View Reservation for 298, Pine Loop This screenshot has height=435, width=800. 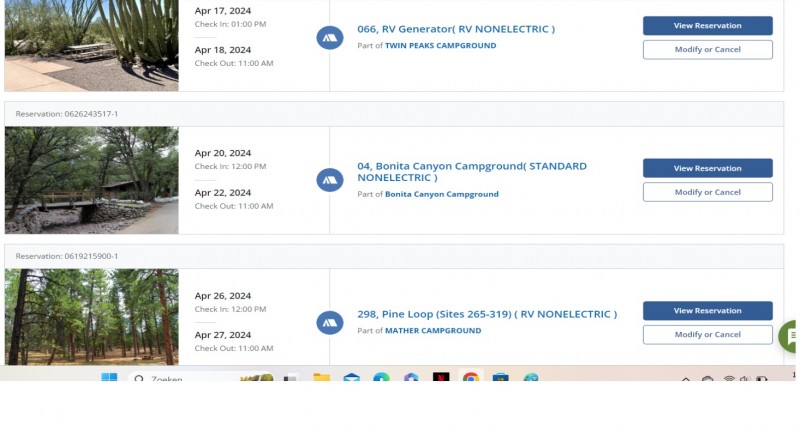pos(707,310)
